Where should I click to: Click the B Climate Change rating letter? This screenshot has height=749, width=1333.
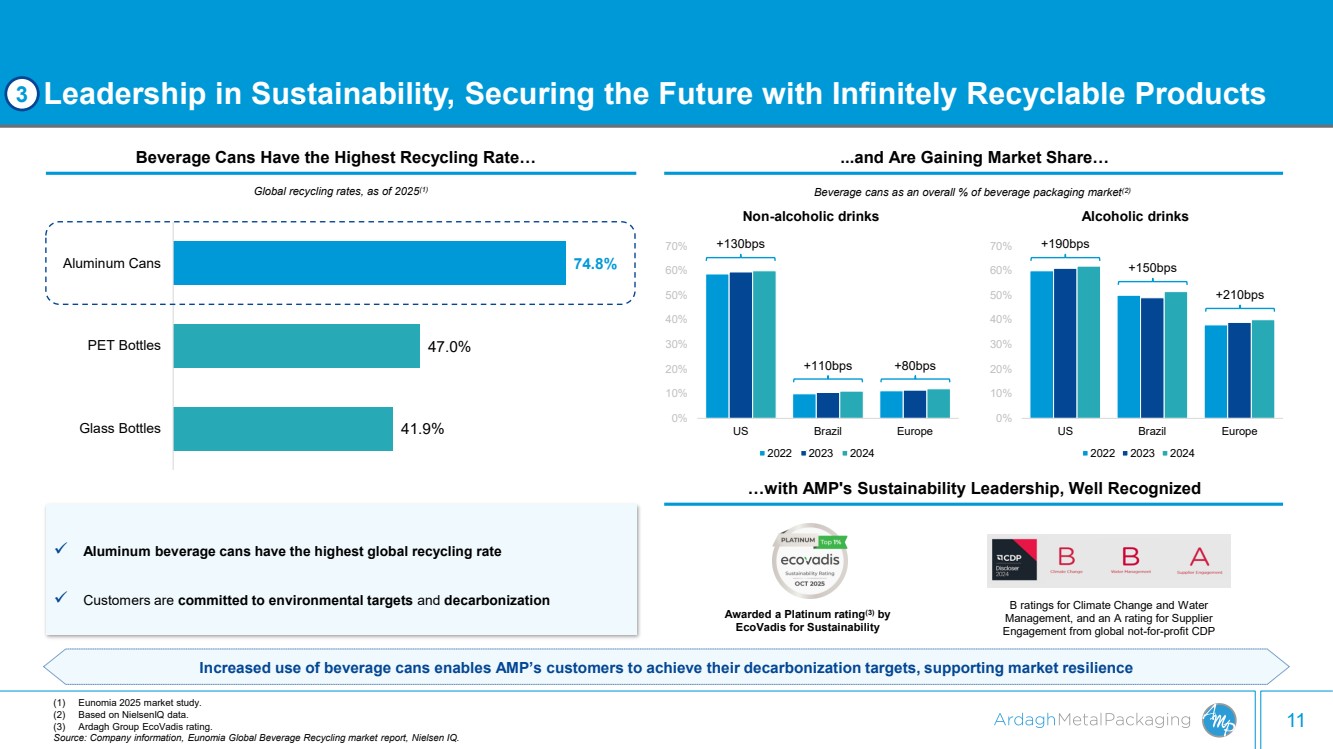click(x=1067, y=558)
